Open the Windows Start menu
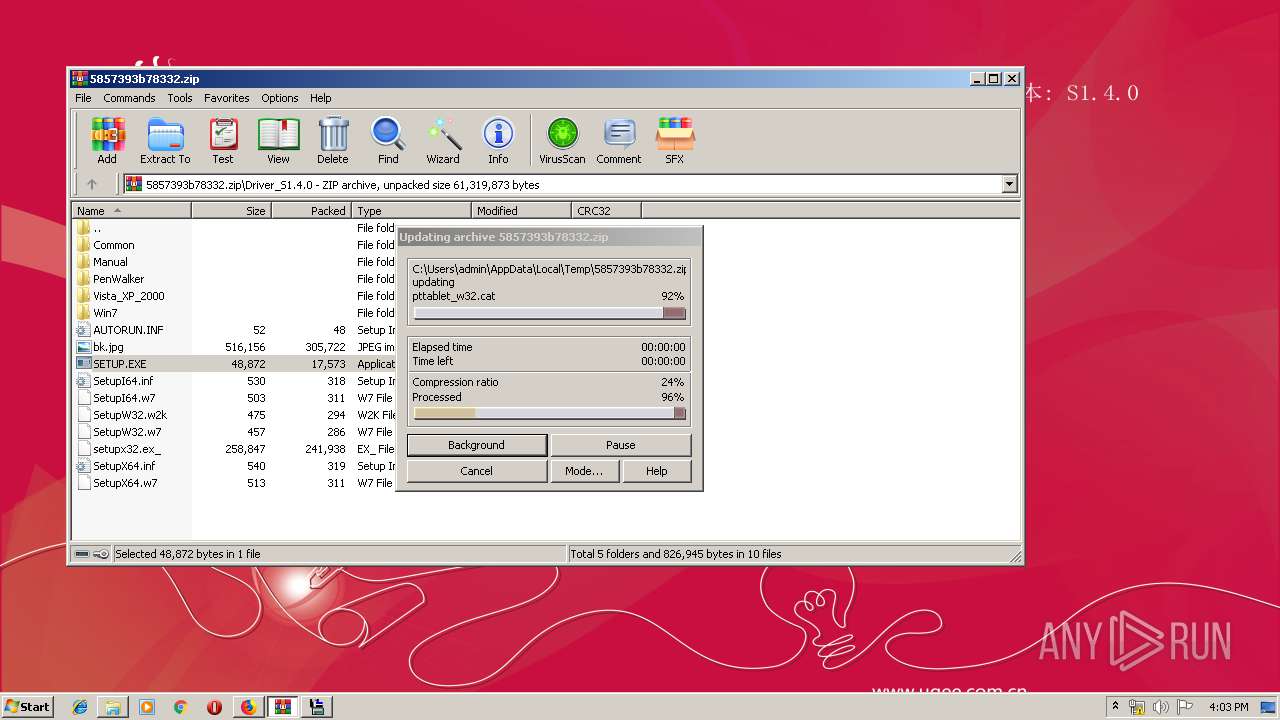 click(28, 707)
